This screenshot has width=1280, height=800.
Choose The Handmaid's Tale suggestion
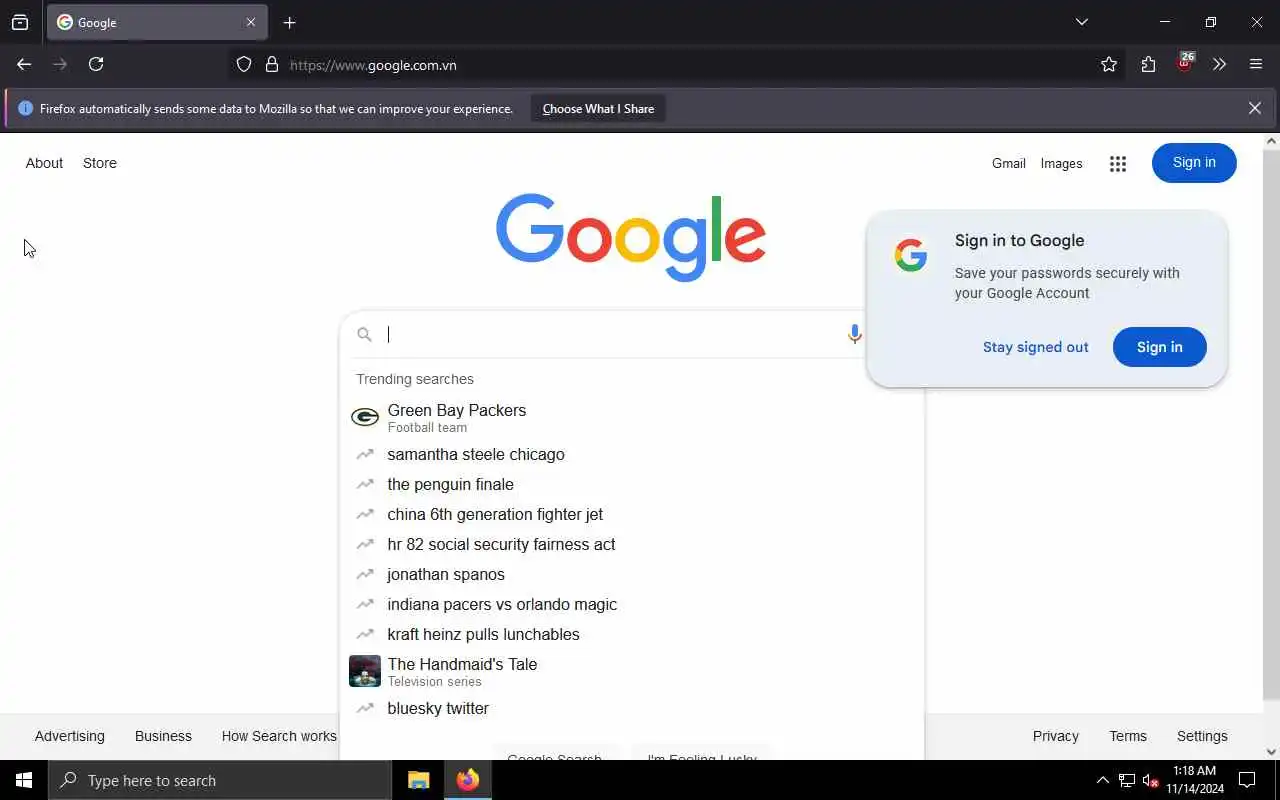pyautogui.click(x=632, y=671)
